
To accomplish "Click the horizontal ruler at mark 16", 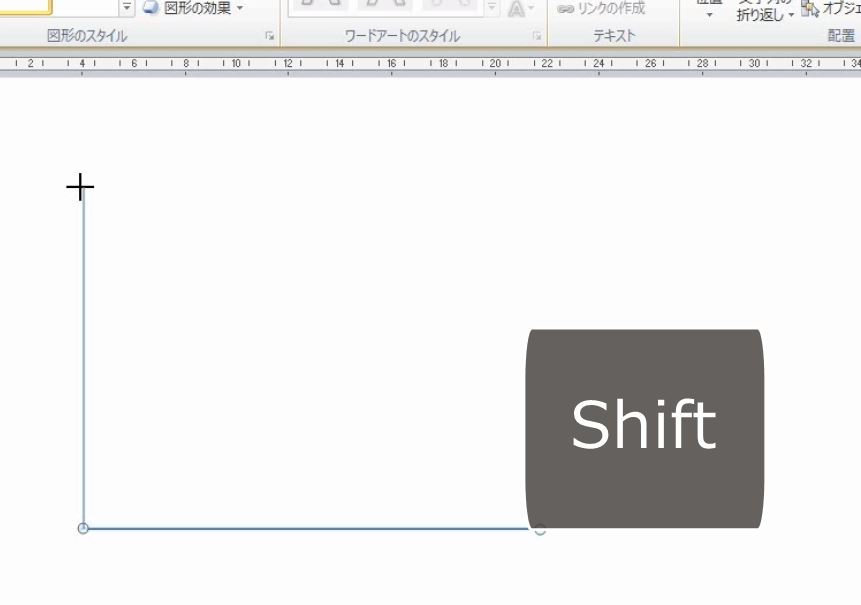I will pyautogui.click(x=392, y=63).
